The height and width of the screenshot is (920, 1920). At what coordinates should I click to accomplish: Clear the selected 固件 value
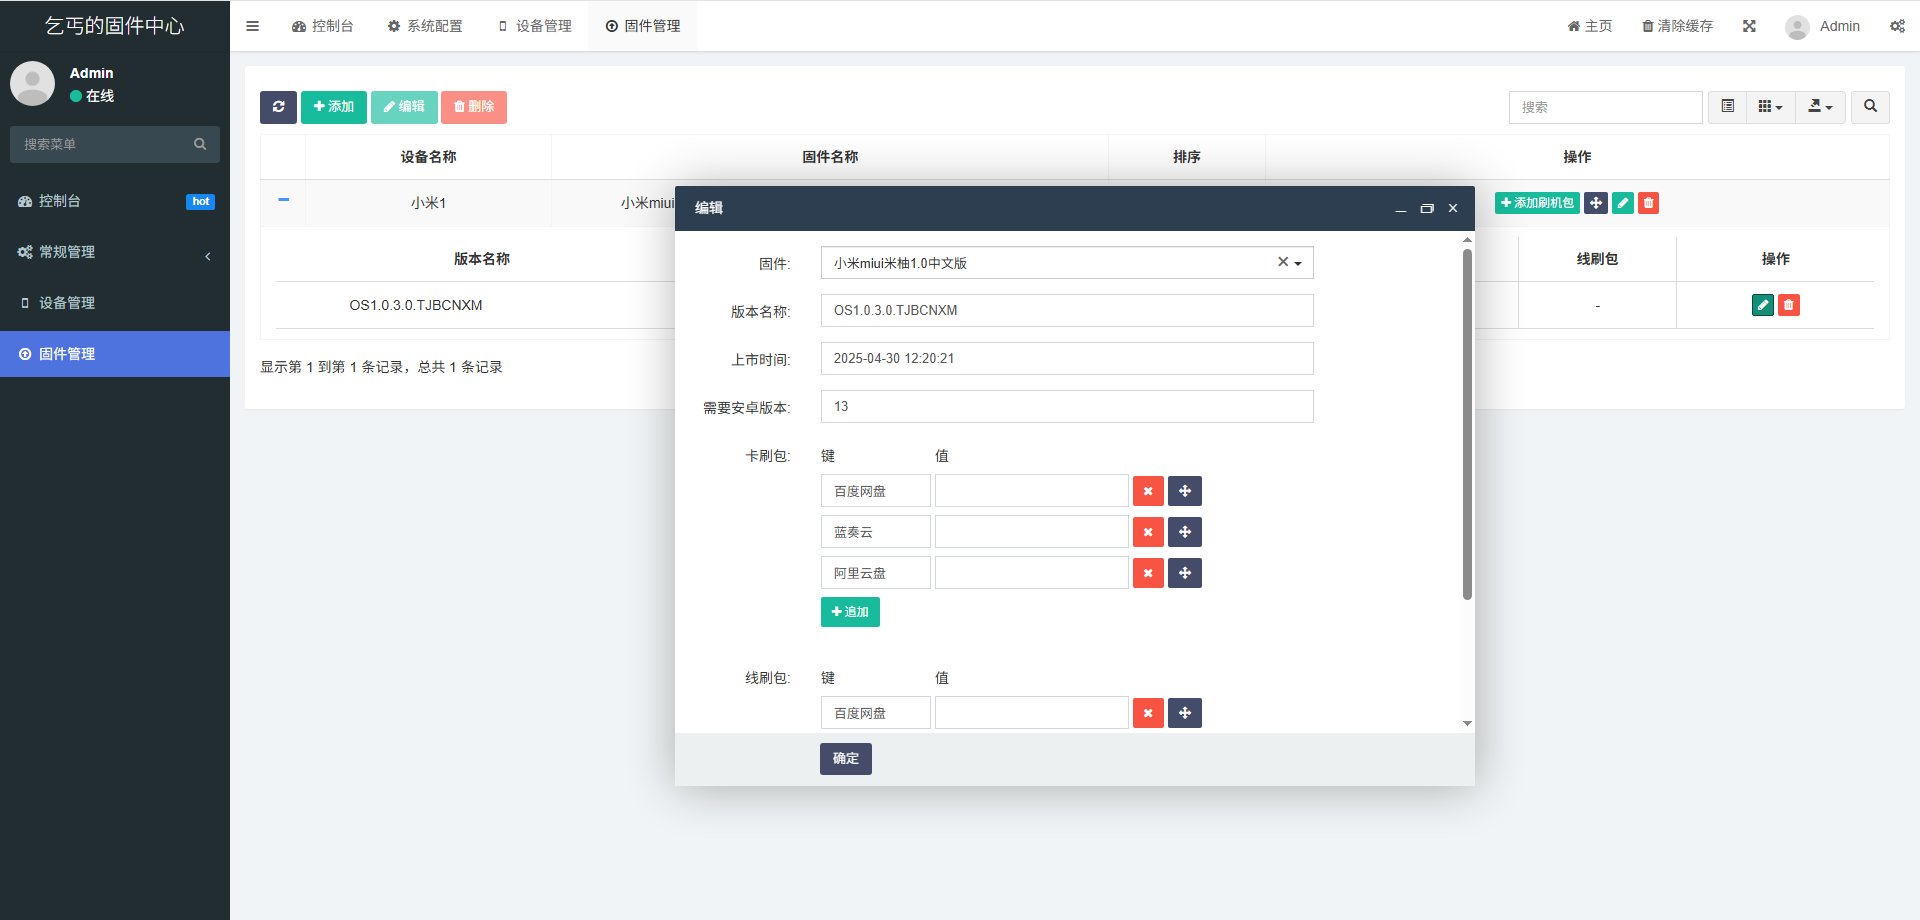[1283, 262]
